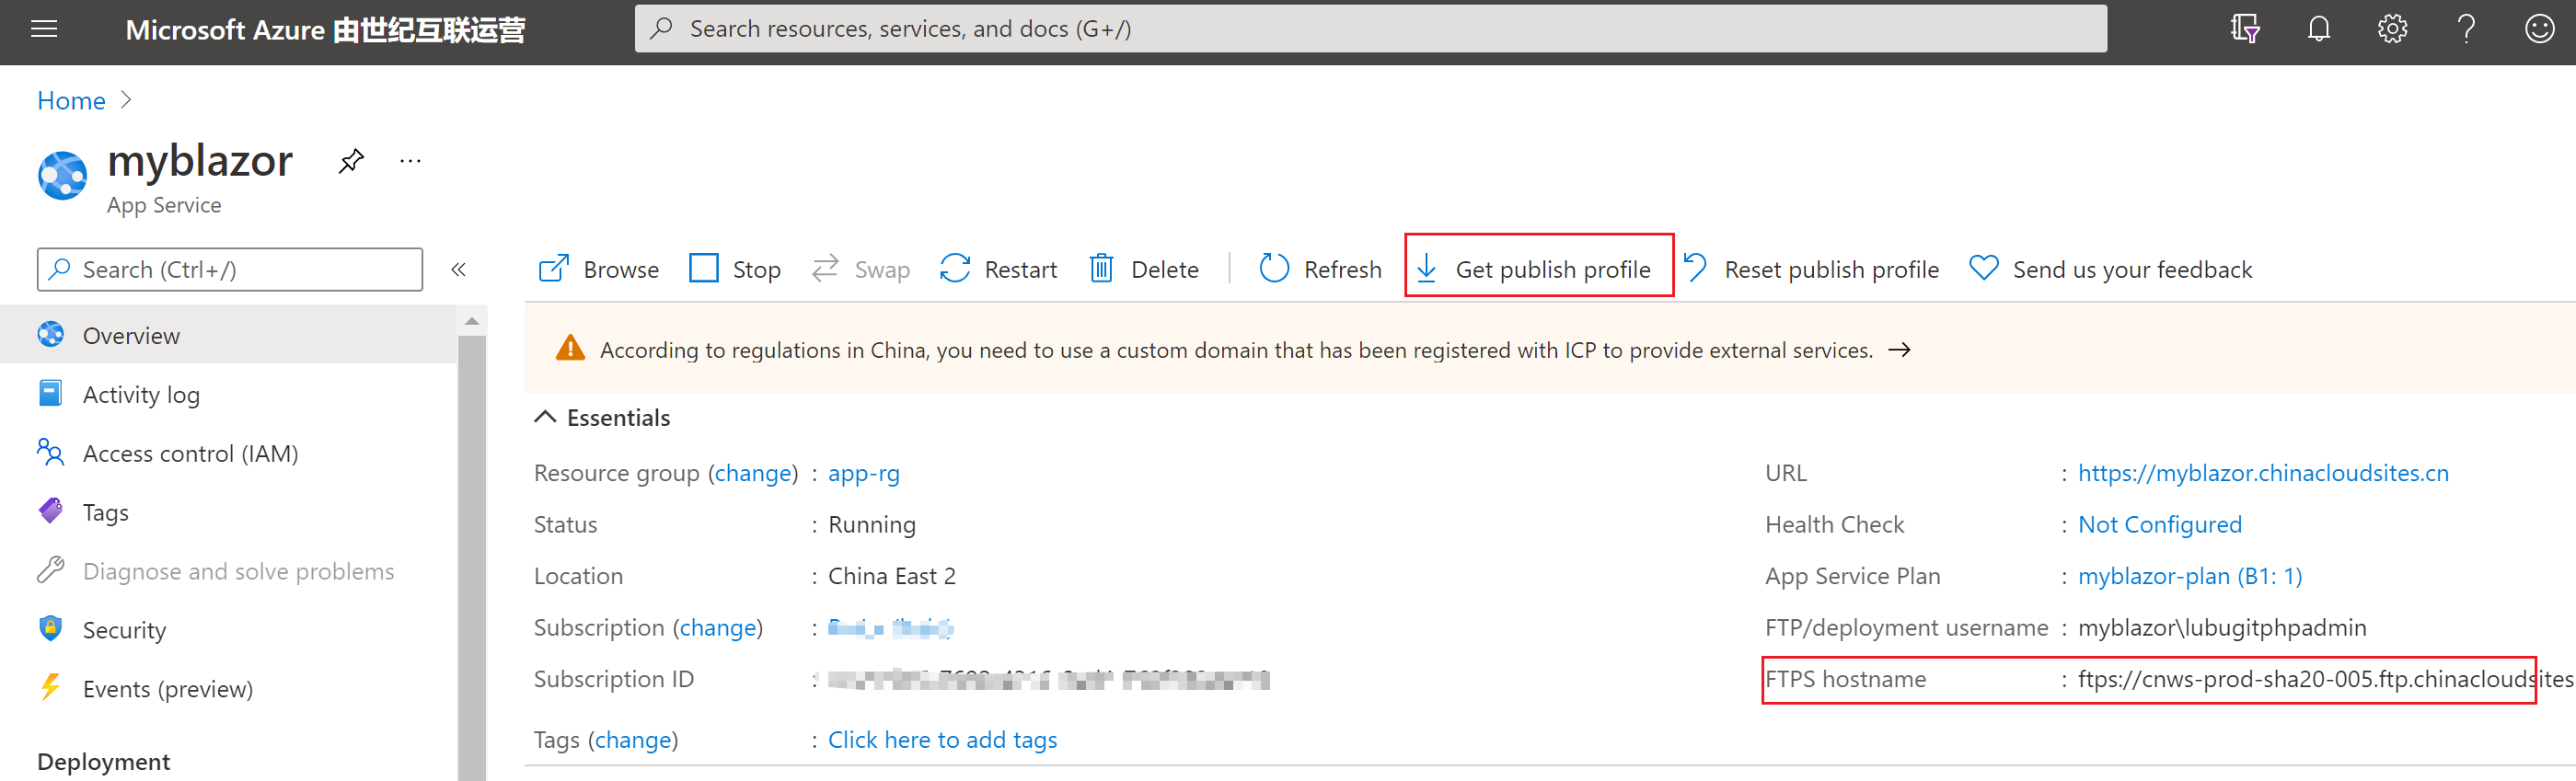Click the app-rg resource group link
2576x781 pixels.
[863, 473]
